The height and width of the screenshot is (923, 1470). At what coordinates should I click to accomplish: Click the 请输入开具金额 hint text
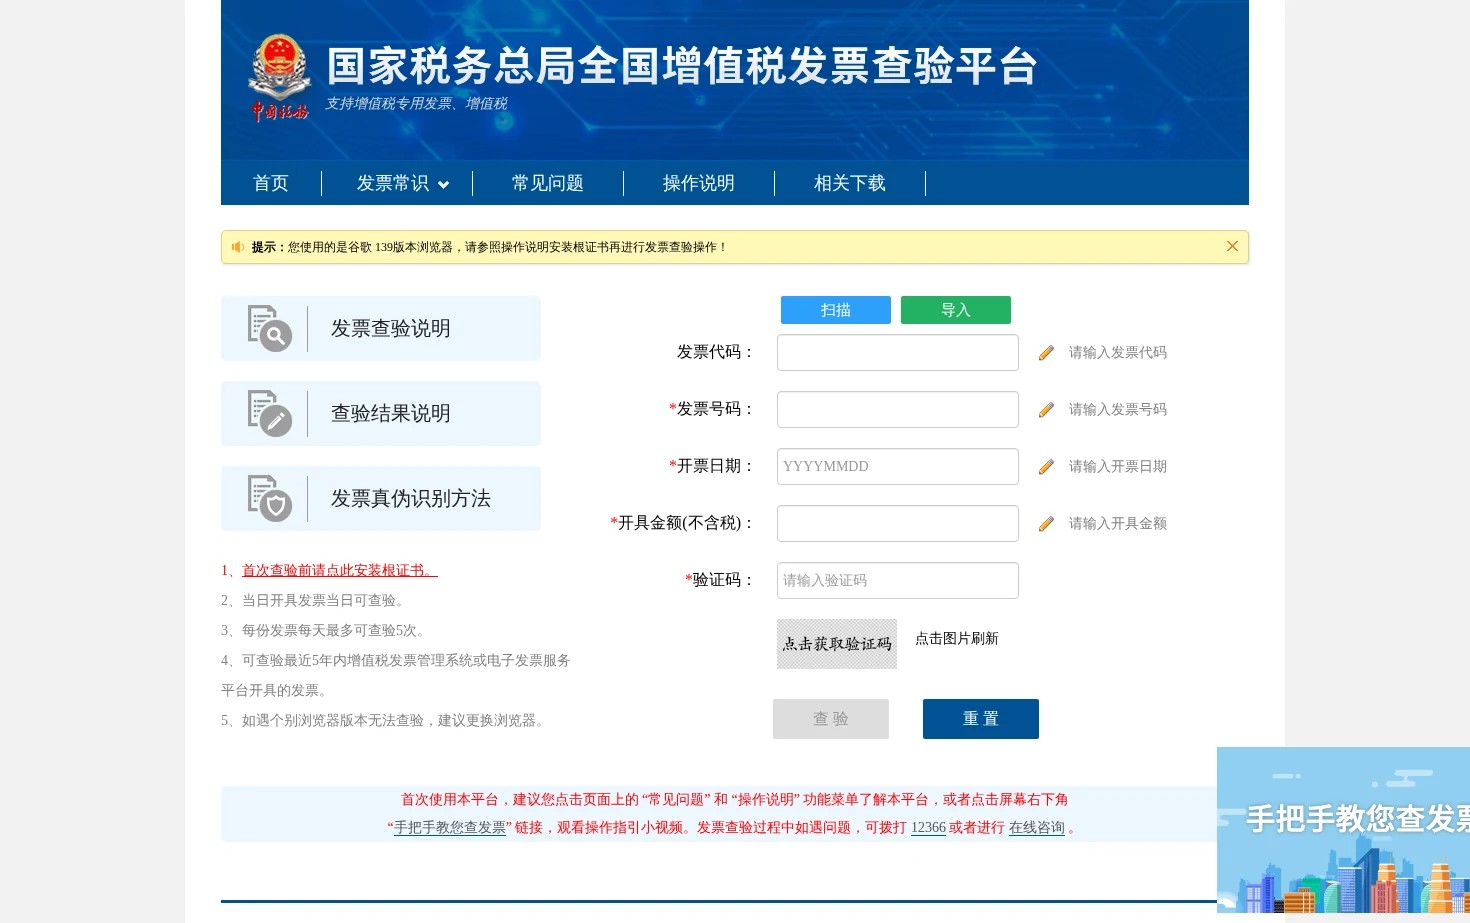(1118, 524)
